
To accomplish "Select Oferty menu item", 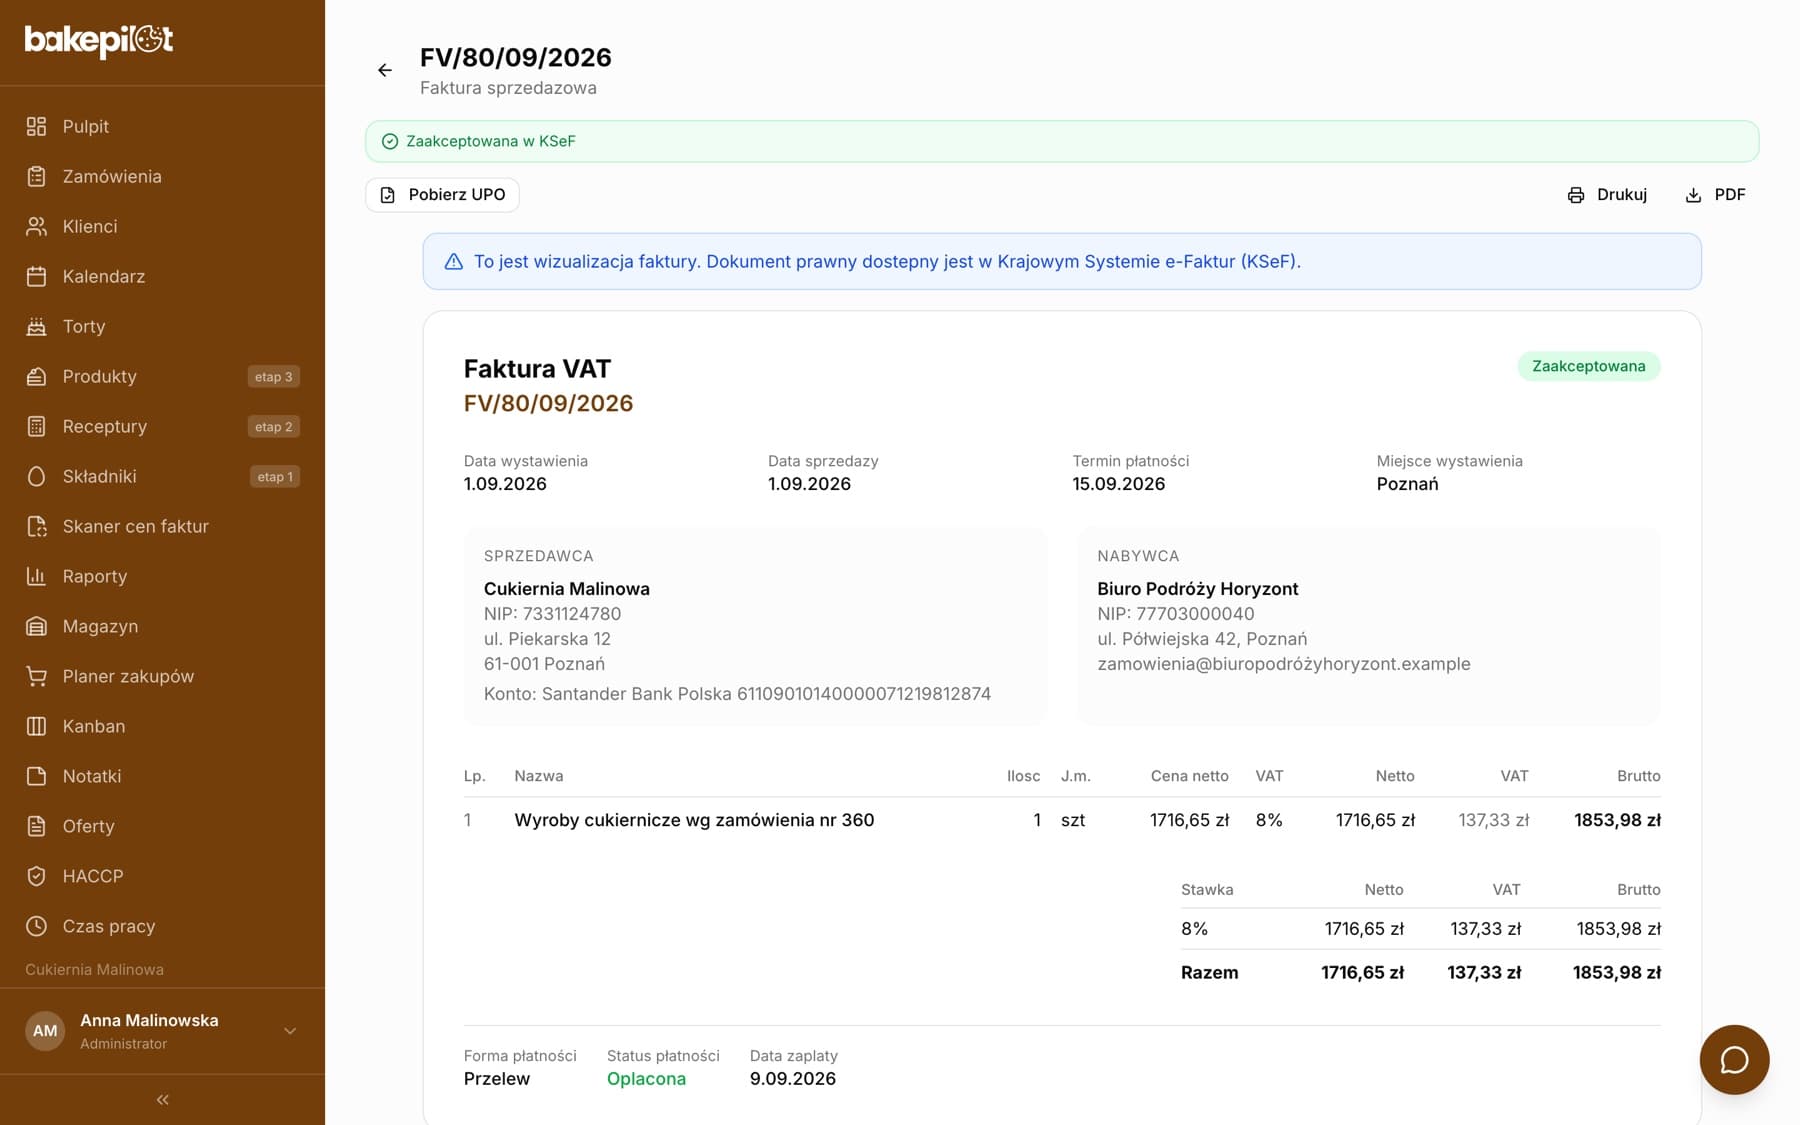I will 162,826.
